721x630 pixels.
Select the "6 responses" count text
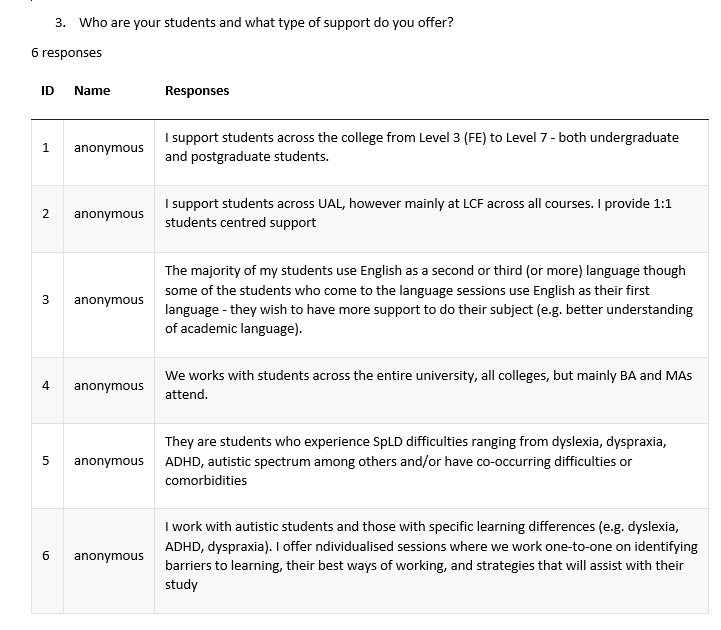(66, 53)
